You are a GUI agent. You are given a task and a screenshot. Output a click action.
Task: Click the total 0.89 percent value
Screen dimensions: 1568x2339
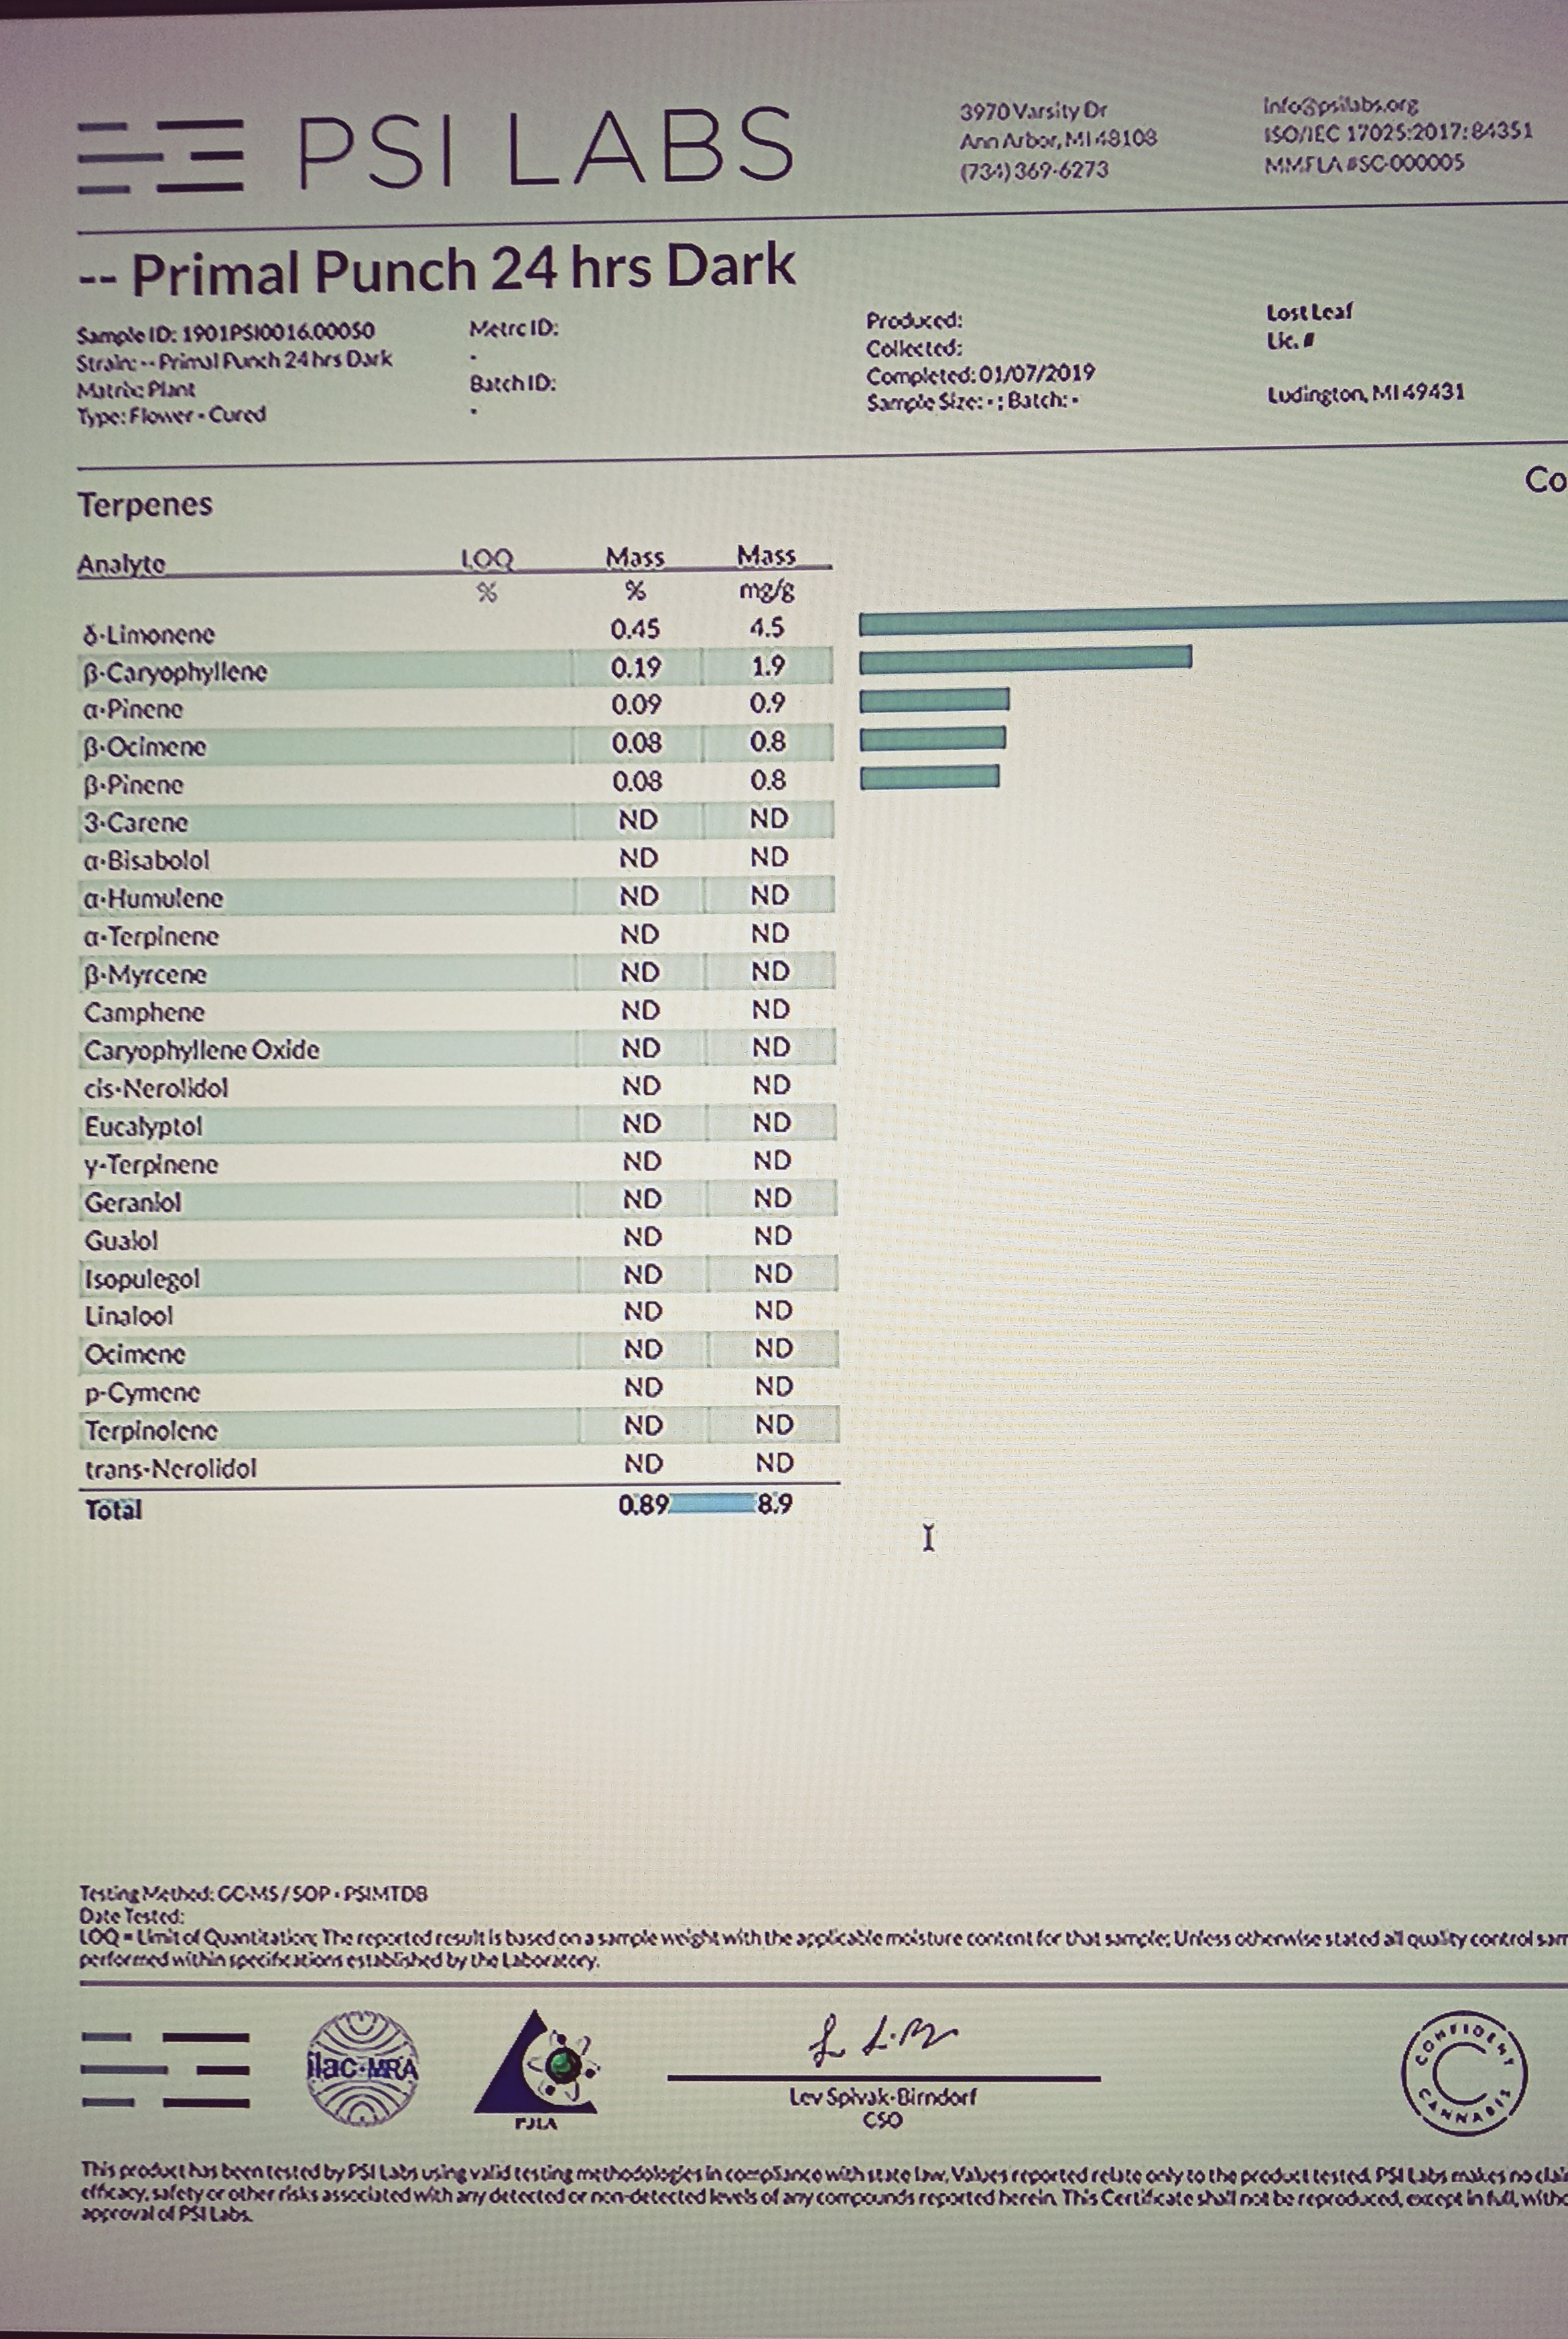pyautogui.click(x=643, y=1505)
